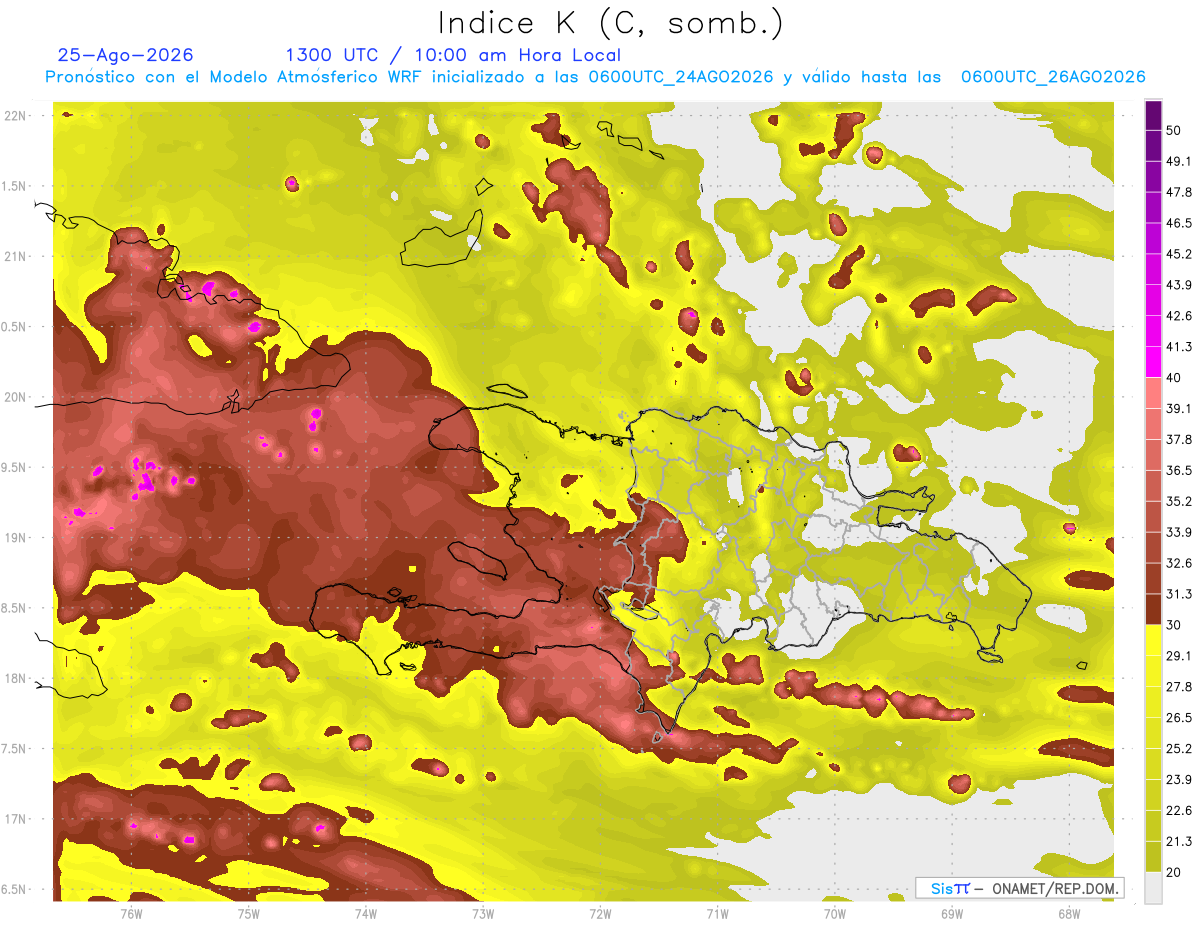Click the colorbar value "31.3"
This screenshot has width=1200, height=927.
click(x=1178, y=594)
